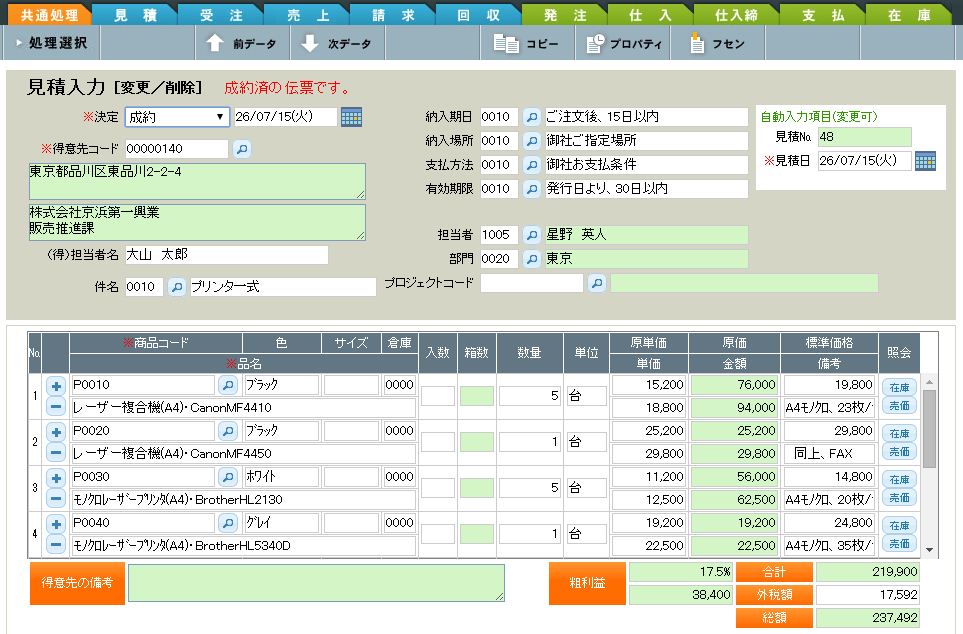The height and width of the screenshot is (634, 963).
Task: Remove line 1 with minus button
Action: (56, 406)
